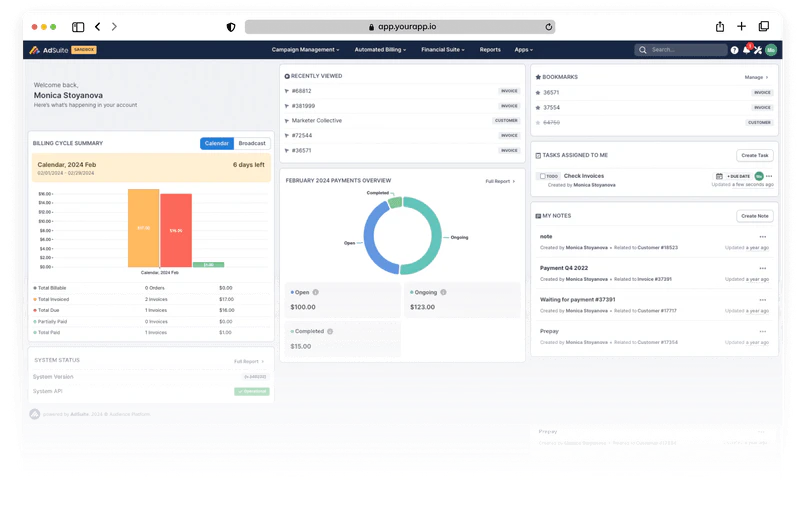This screenshot has width=800, height=529.
Task: Click the Create Task button
Action: (755, 156)
